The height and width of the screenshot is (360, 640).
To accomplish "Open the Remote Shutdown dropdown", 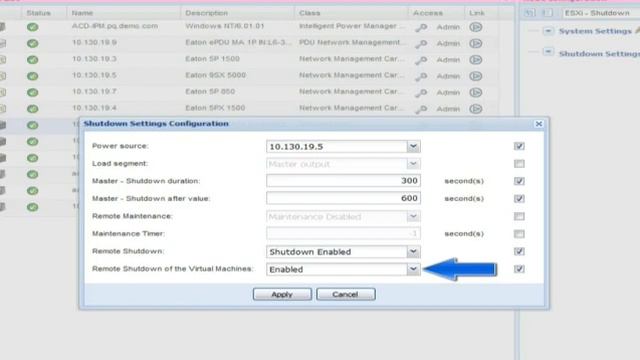I will 413,252.
